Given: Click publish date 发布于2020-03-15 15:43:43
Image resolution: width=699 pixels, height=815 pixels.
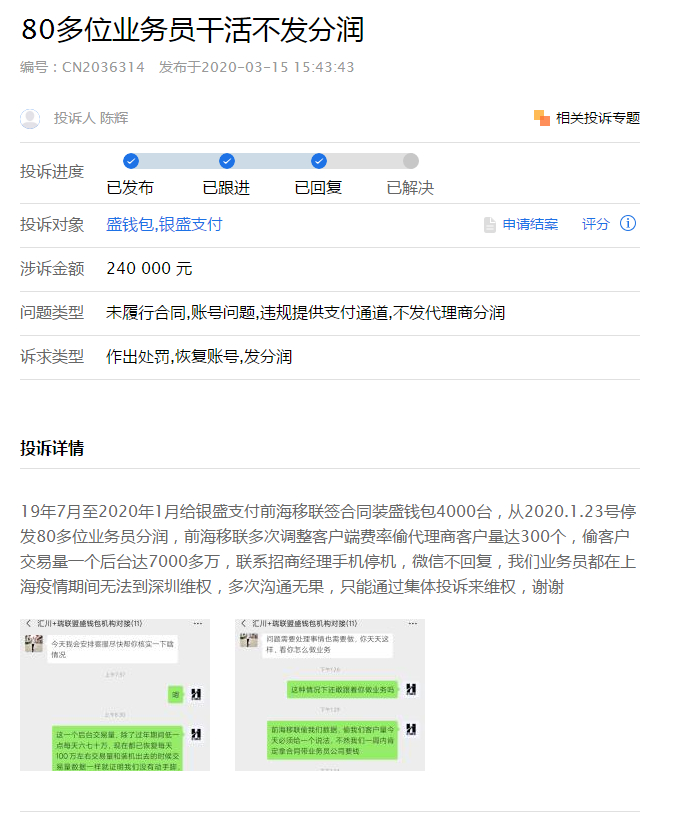Looking at the screenshot, I should pos(257,67).
